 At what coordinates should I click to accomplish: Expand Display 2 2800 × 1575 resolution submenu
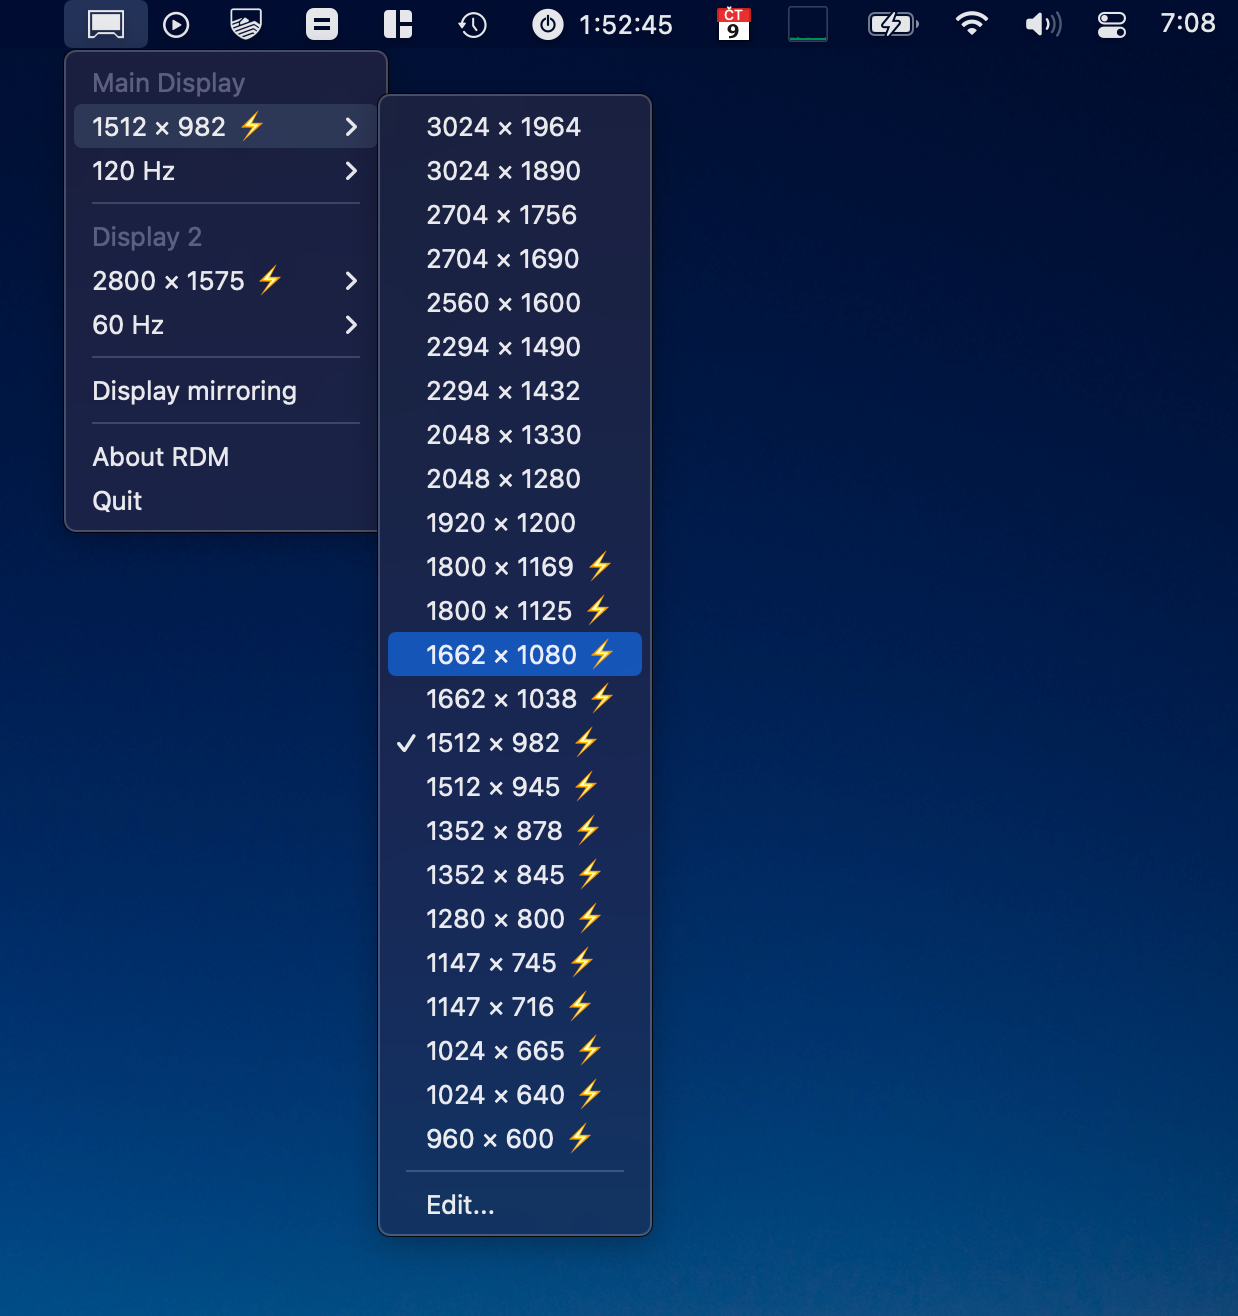pos(225,281)
